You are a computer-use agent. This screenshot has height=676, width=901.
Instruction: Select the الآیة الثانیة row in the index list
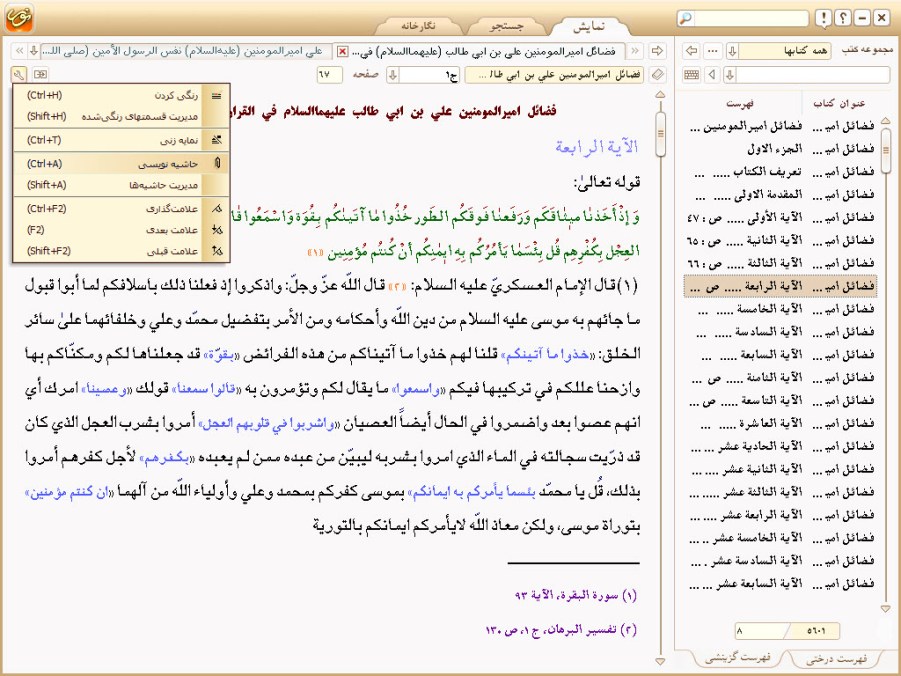780,240
